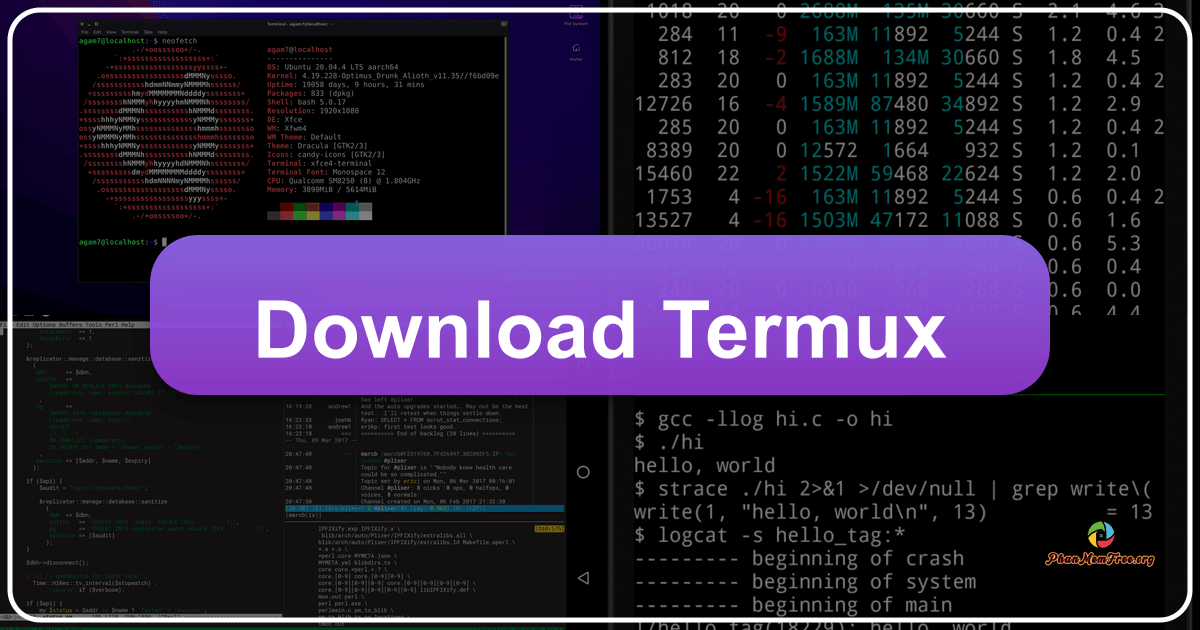Open the View menu in the terminal
1200x630 pixels.
110,31
